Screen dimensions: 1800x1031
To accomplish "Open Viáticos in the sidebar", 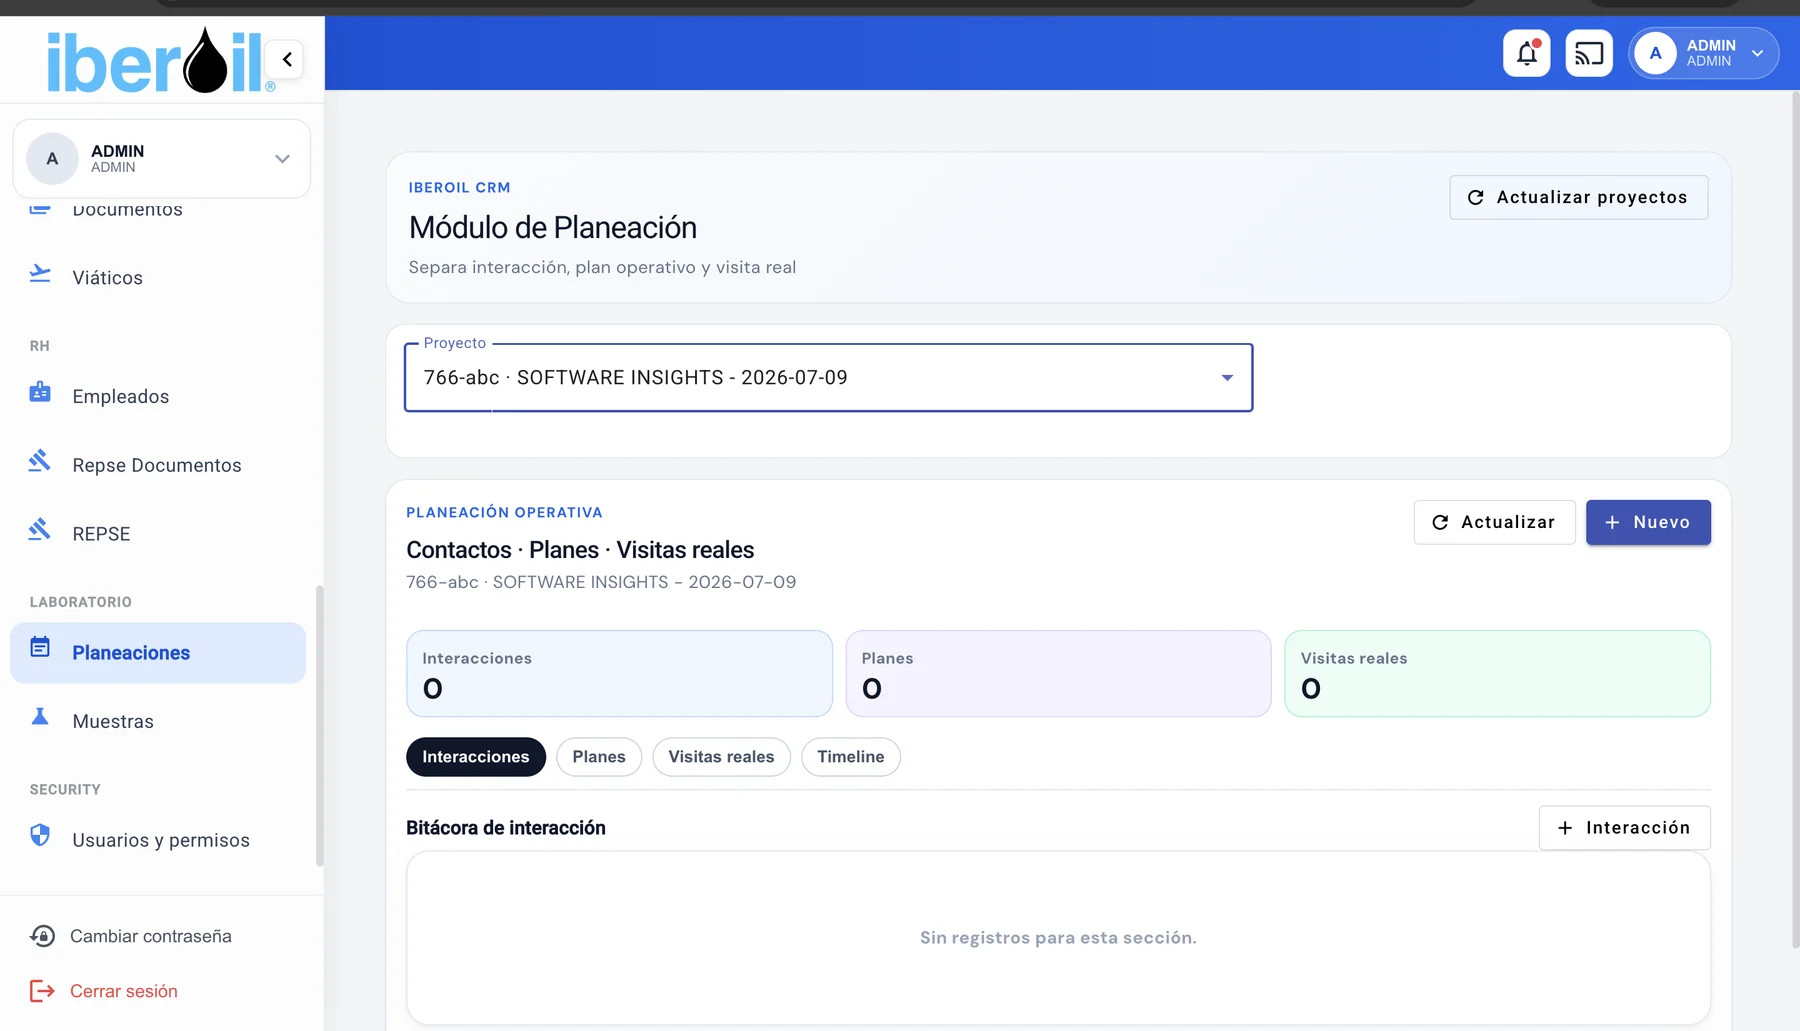I will pos(158,278).
